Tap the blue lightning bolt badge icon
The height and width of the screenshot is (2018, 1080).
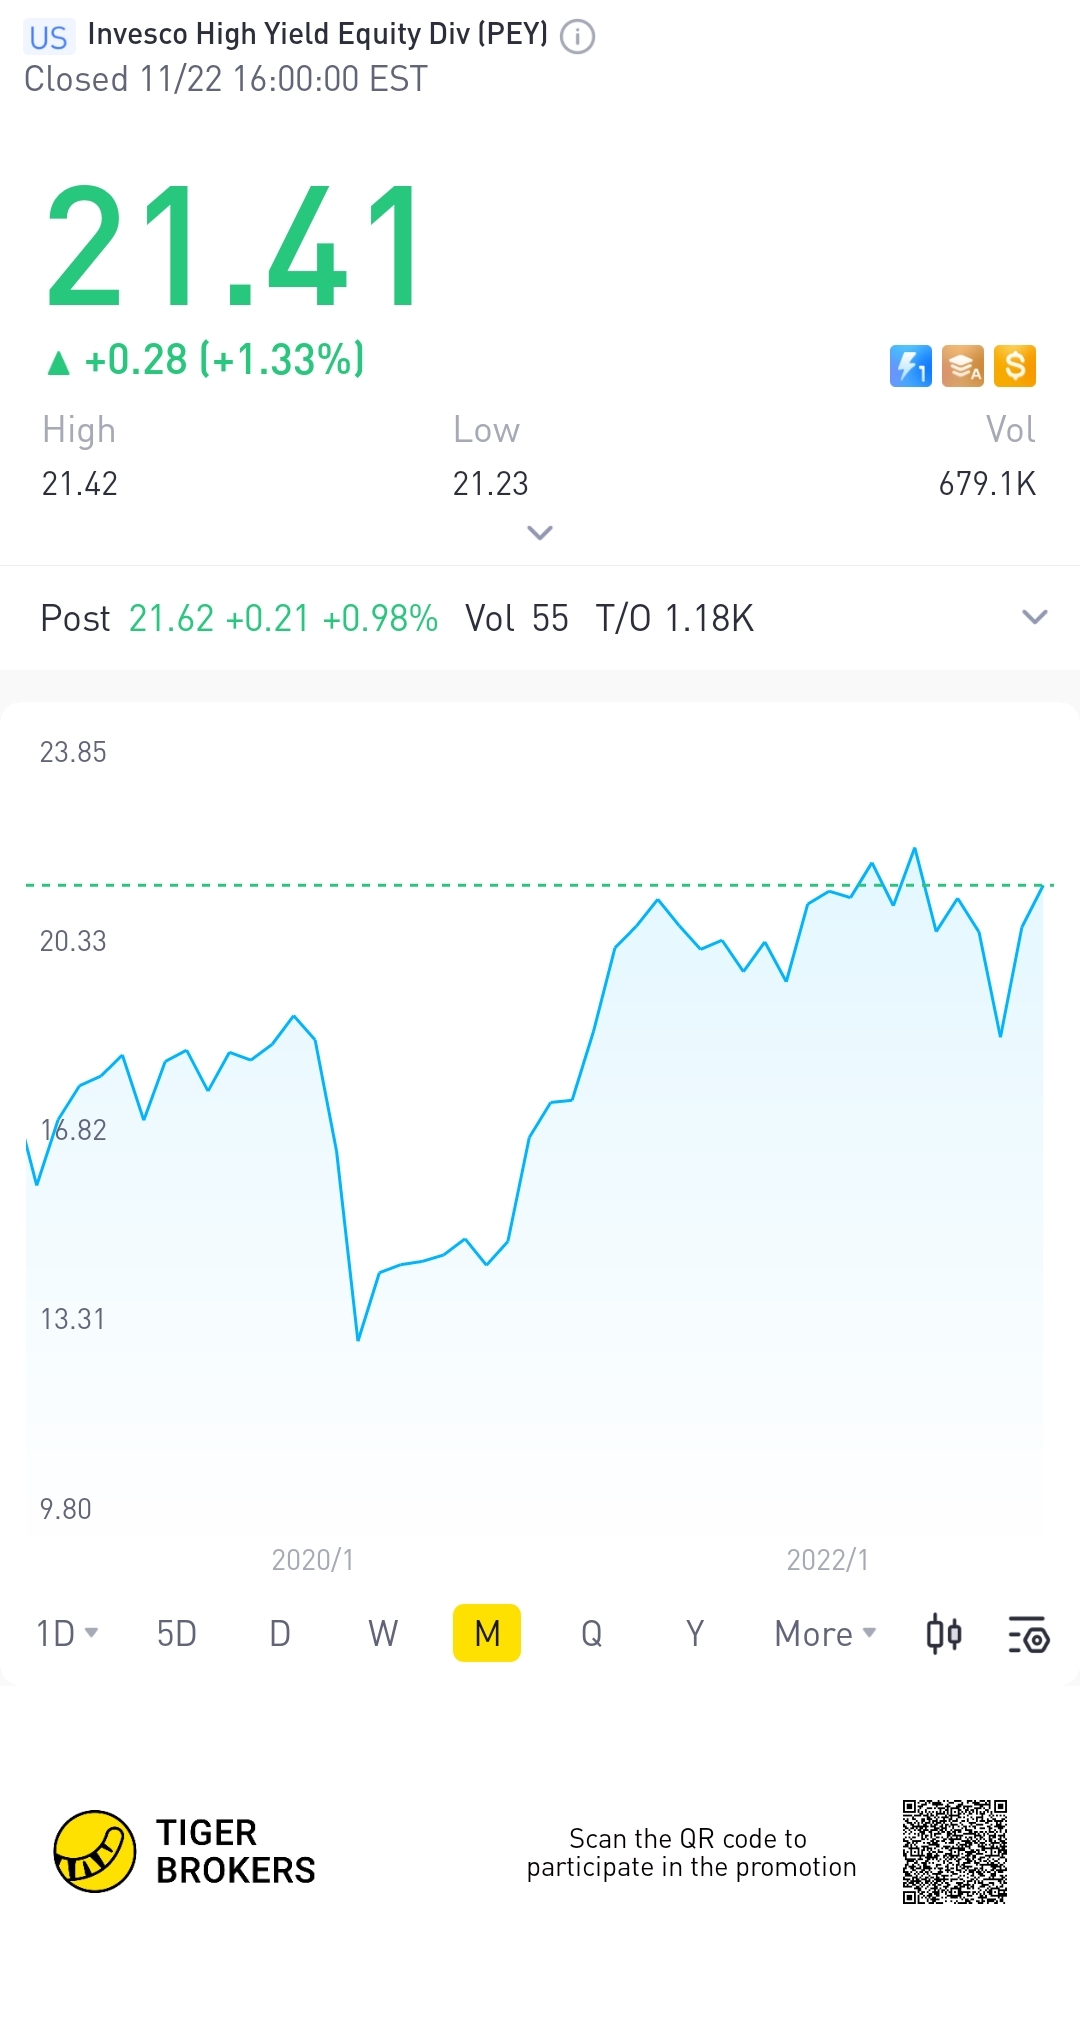coord(910,366)
